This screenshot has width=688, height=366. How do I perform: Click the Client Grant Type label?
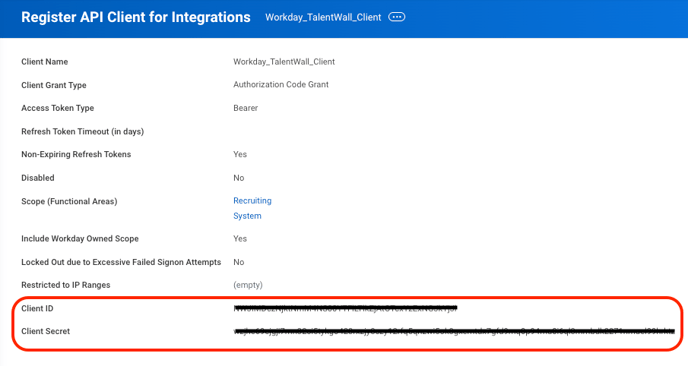click(54, 85)
